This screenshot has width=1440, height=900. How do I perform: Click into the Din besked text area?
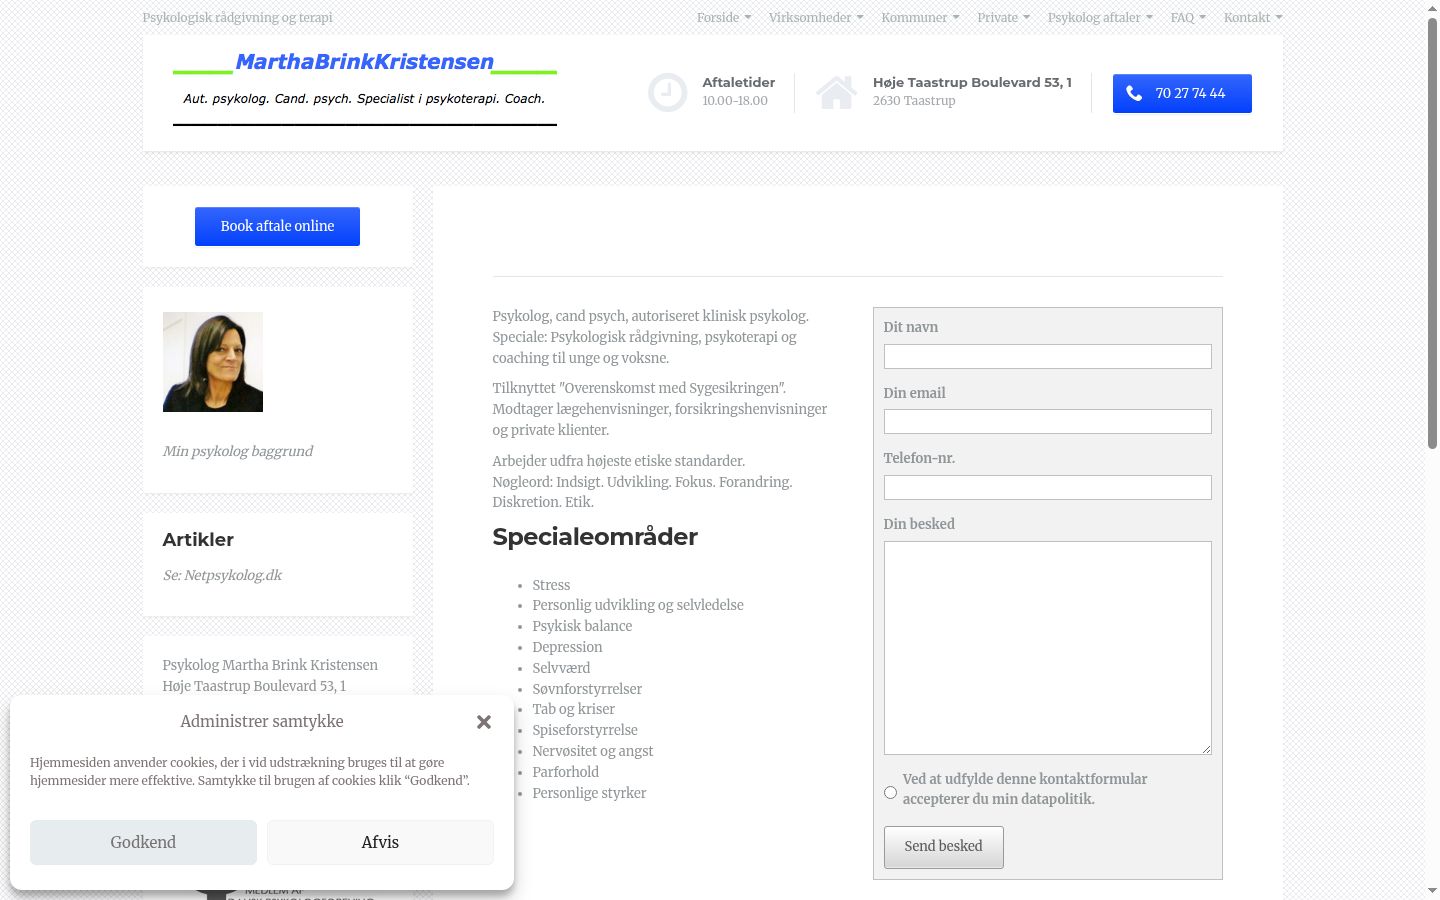point(1047,648)
